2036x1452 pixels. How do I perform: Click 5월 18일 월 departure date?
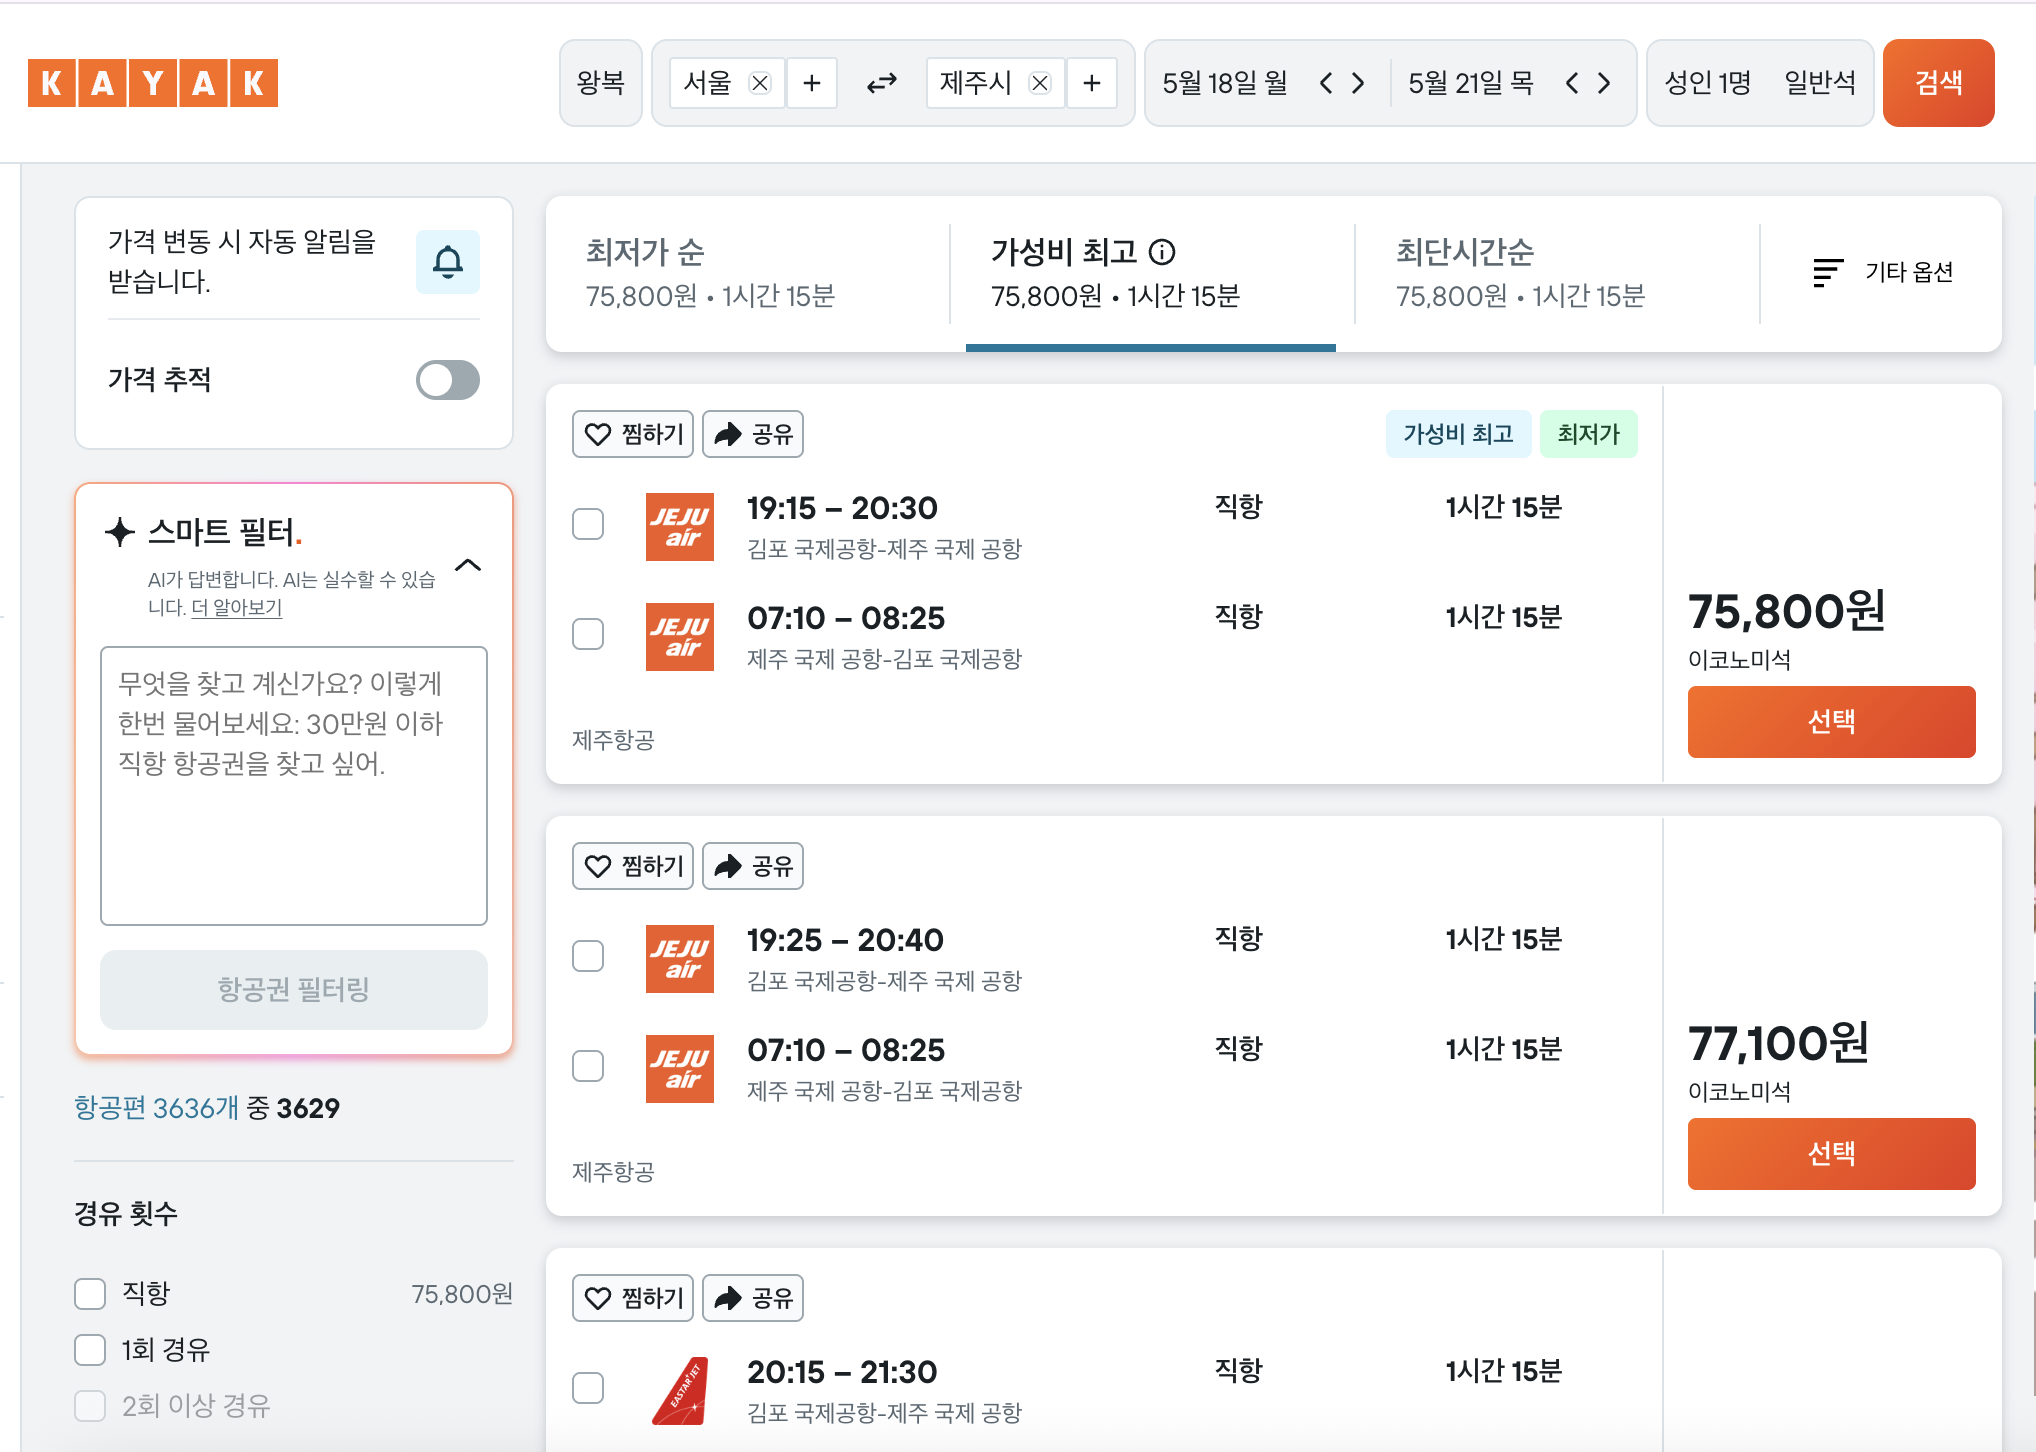point(1225,83)
